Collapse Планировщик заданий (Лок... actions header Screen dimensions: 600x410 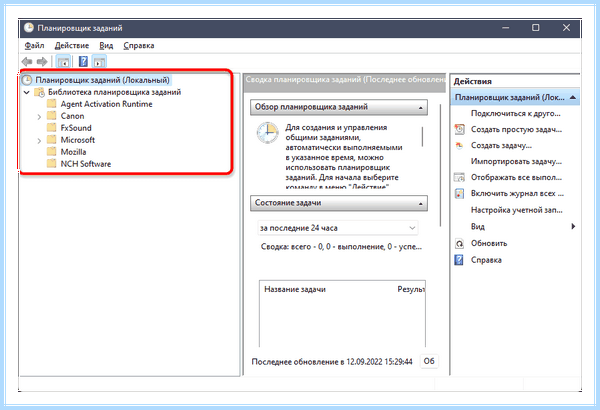572,98
